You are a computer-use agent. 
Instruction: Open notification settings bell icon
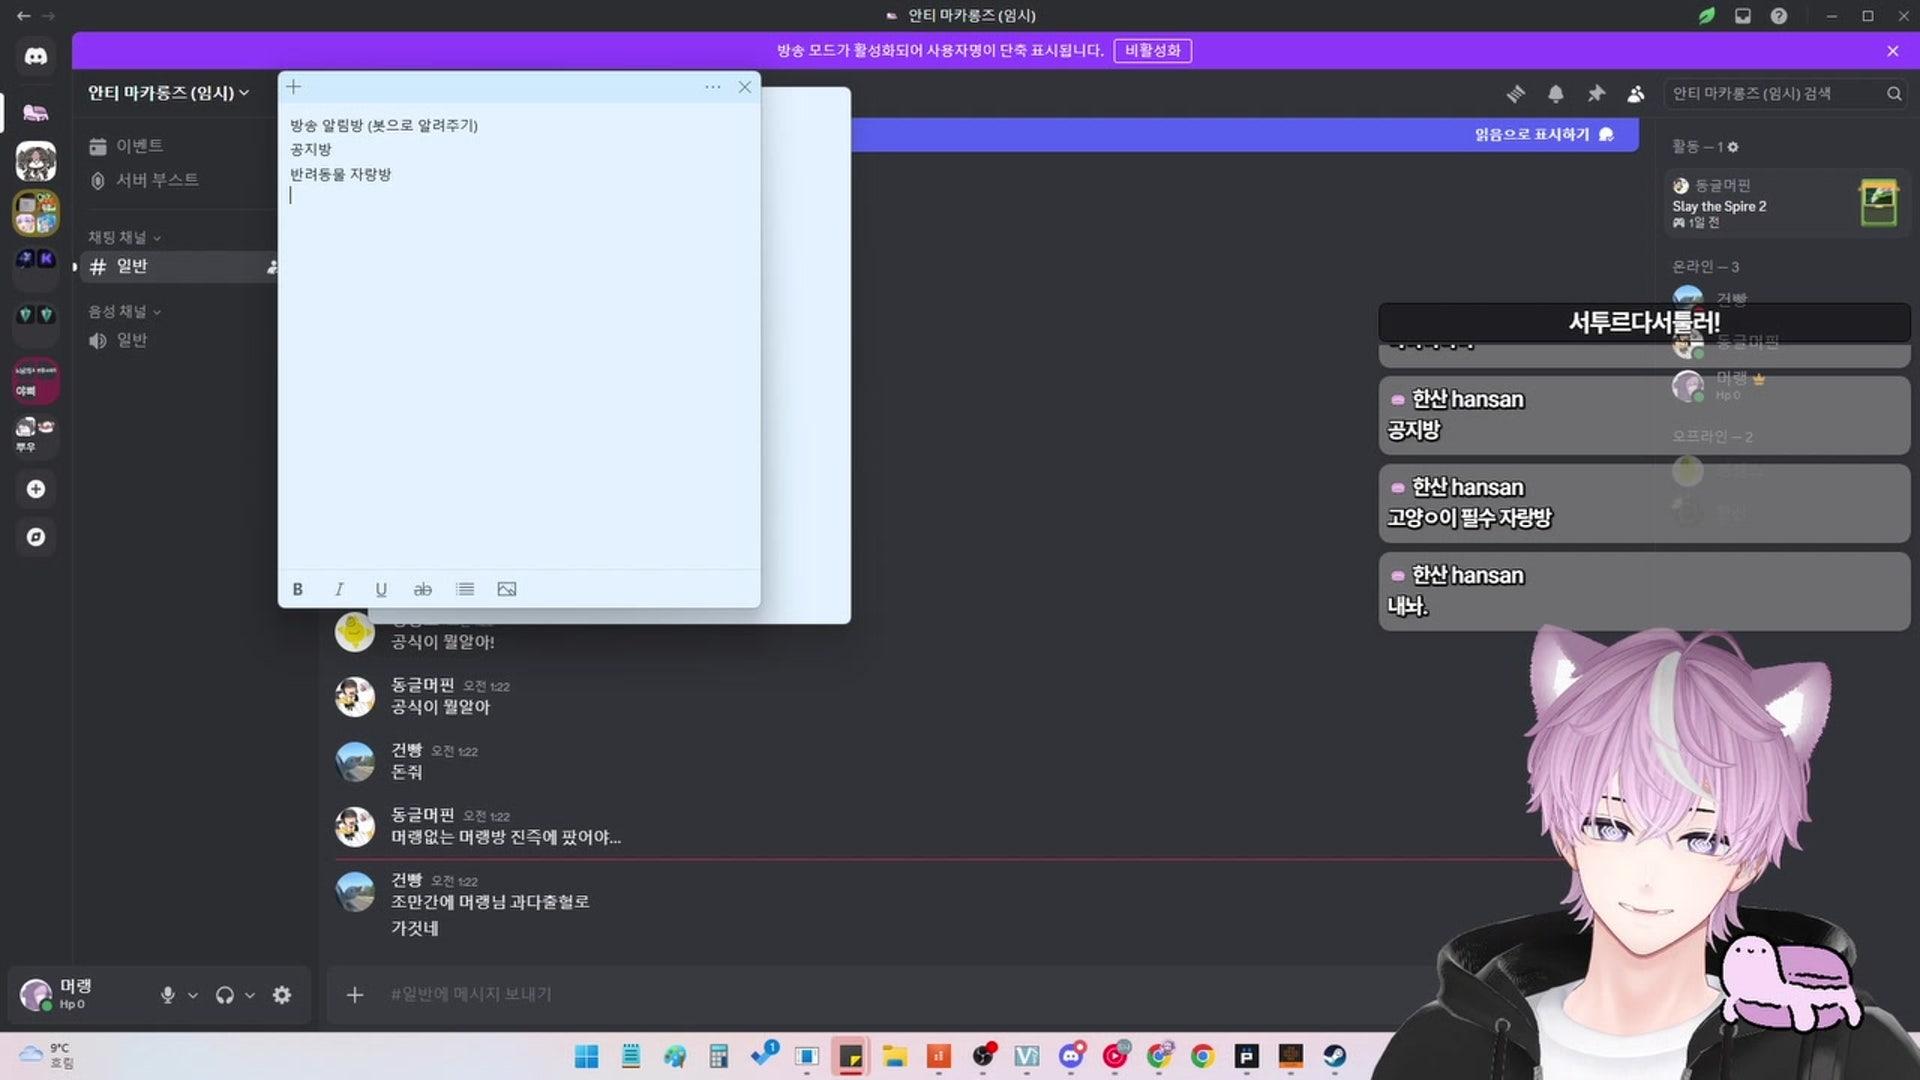(x=1556, y=93)
